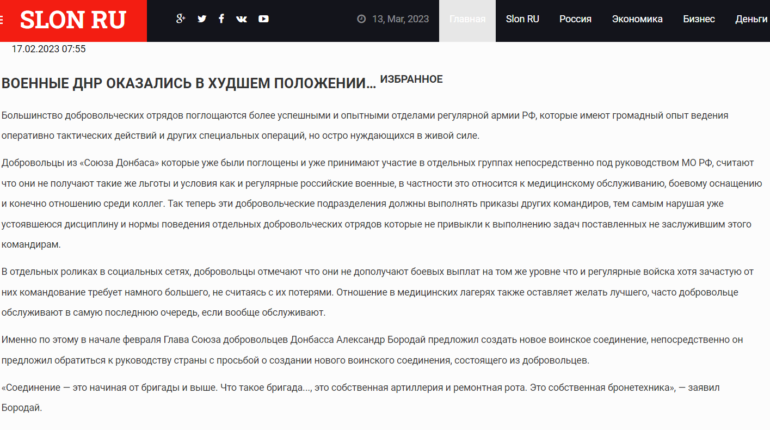Click the YouTube channel icon

[x=263, y=19]
